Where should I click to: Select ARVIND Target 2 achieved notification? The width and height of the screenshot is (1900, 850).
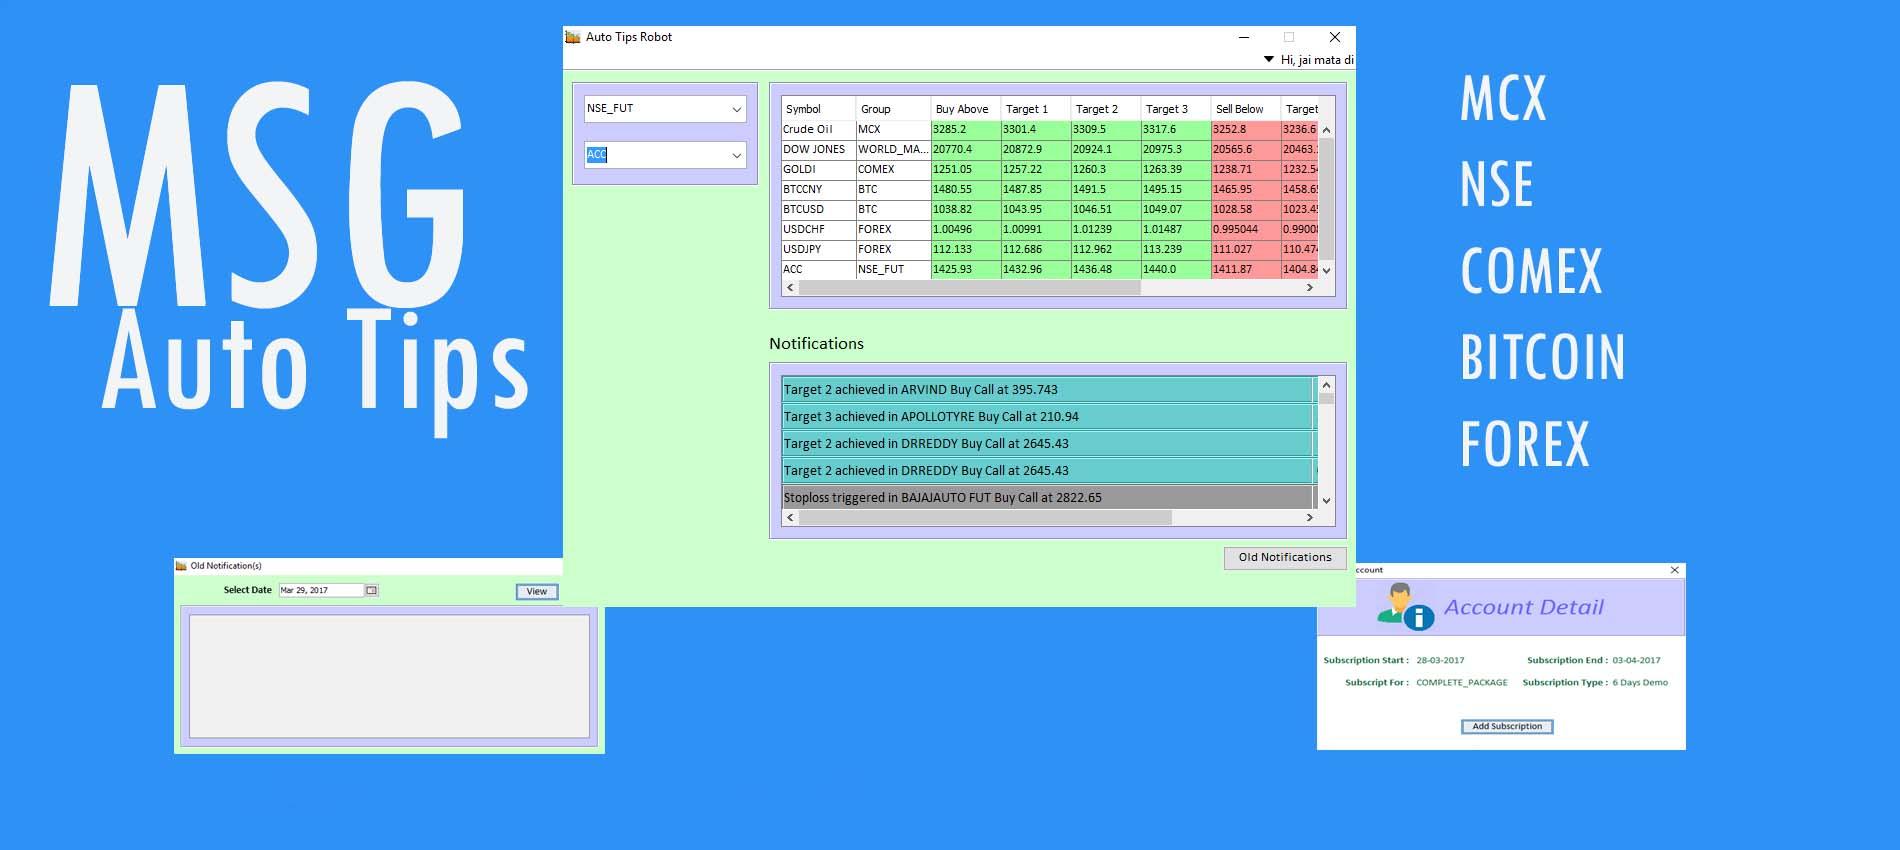click(1048, 390)
